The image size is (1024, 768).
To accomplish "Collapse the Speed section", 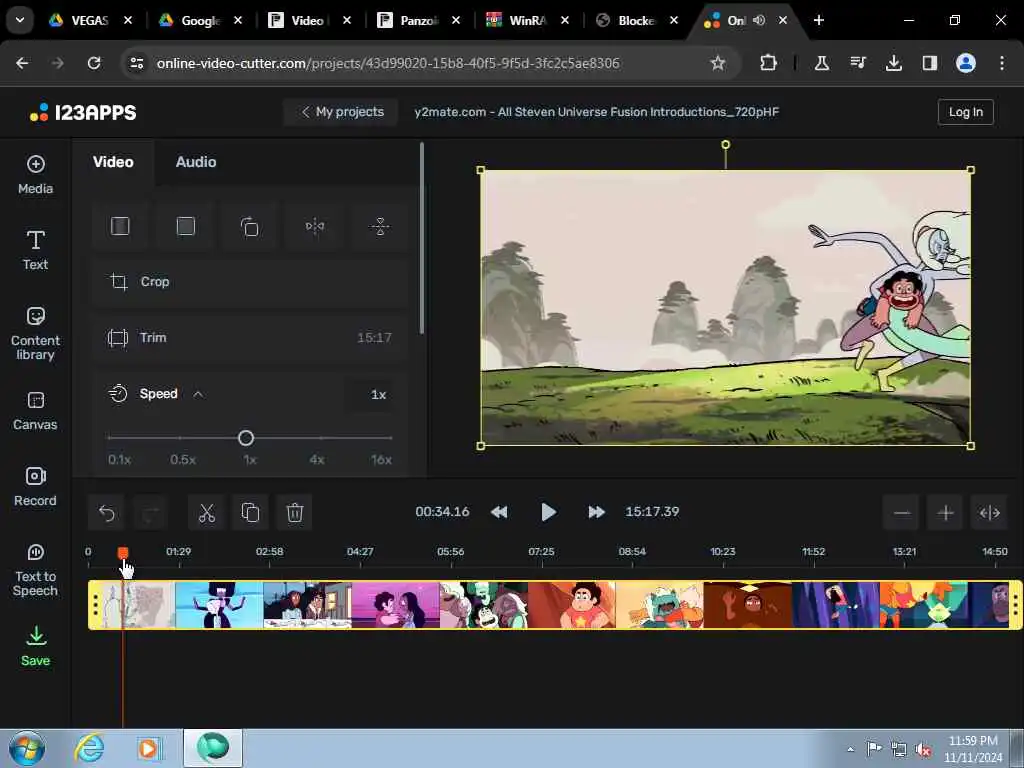I will [x=198, y=394].
